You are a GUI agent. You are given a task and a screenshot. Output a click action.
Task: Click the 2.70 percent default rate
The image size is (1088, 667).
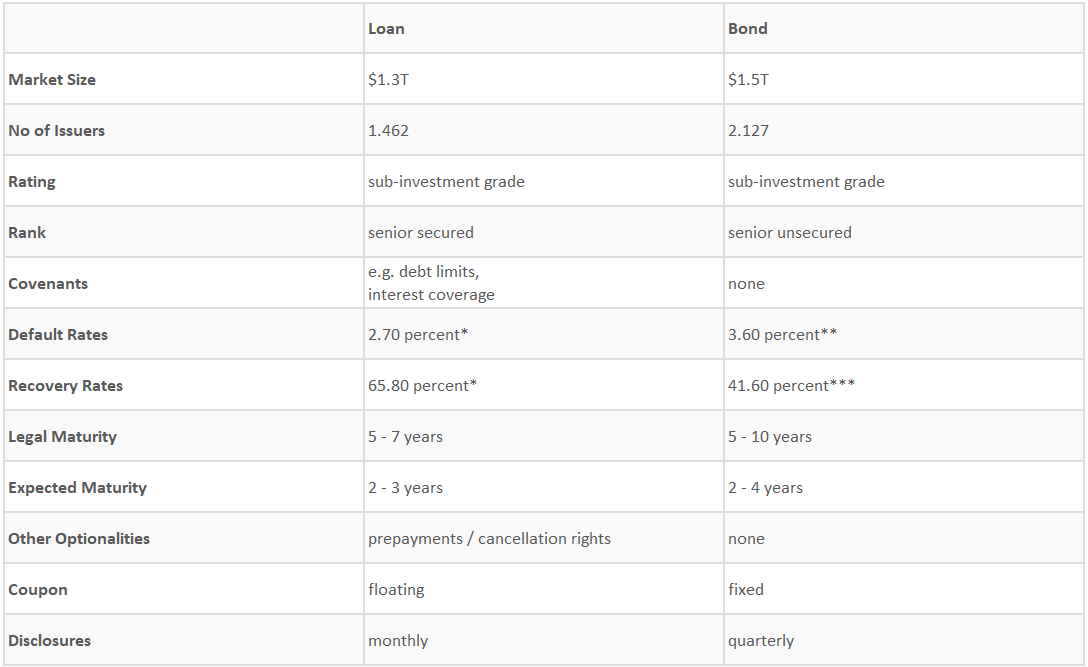[x=418, y=335]
